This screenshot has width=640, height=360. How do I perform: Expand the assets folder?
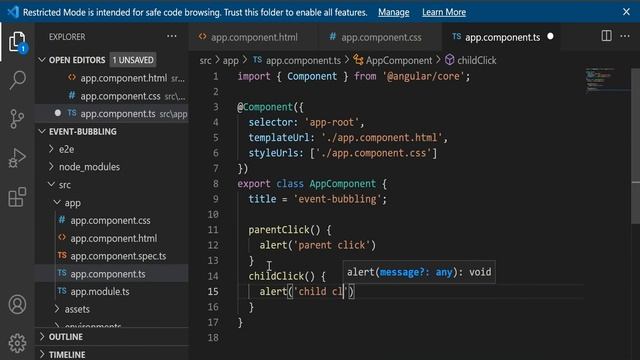pos(57,309)
